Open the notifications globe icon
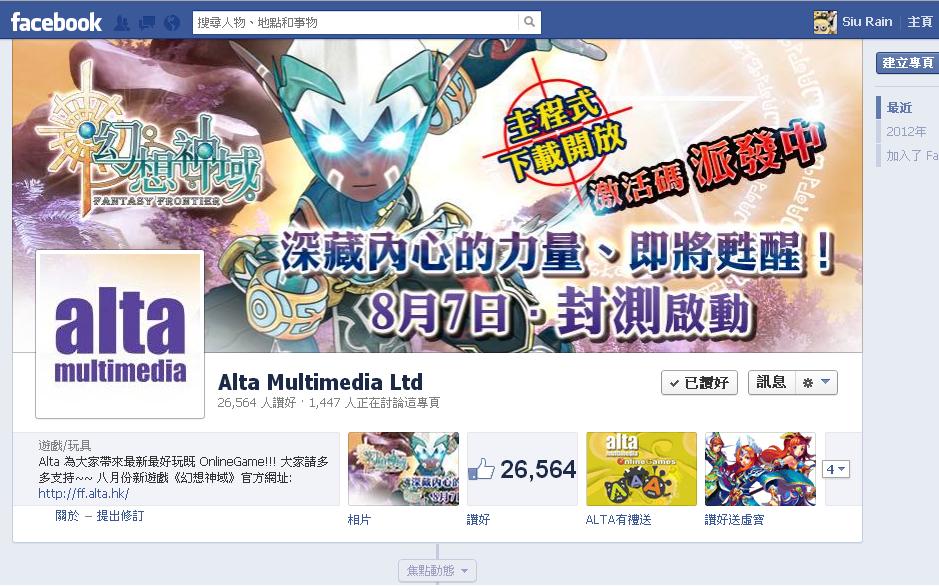This screenshot has height=586, width=939. 172,23
